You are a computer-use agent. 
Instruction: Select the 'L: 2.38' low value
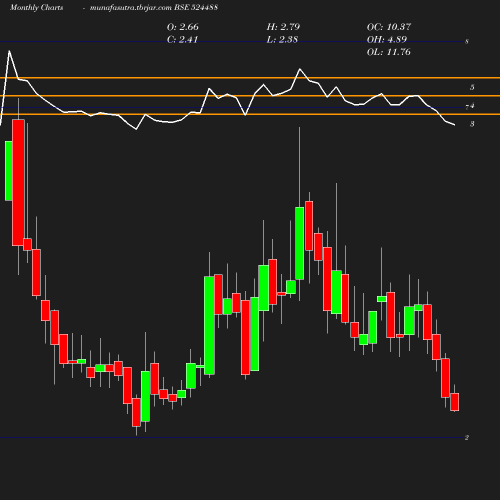(282, 39)
